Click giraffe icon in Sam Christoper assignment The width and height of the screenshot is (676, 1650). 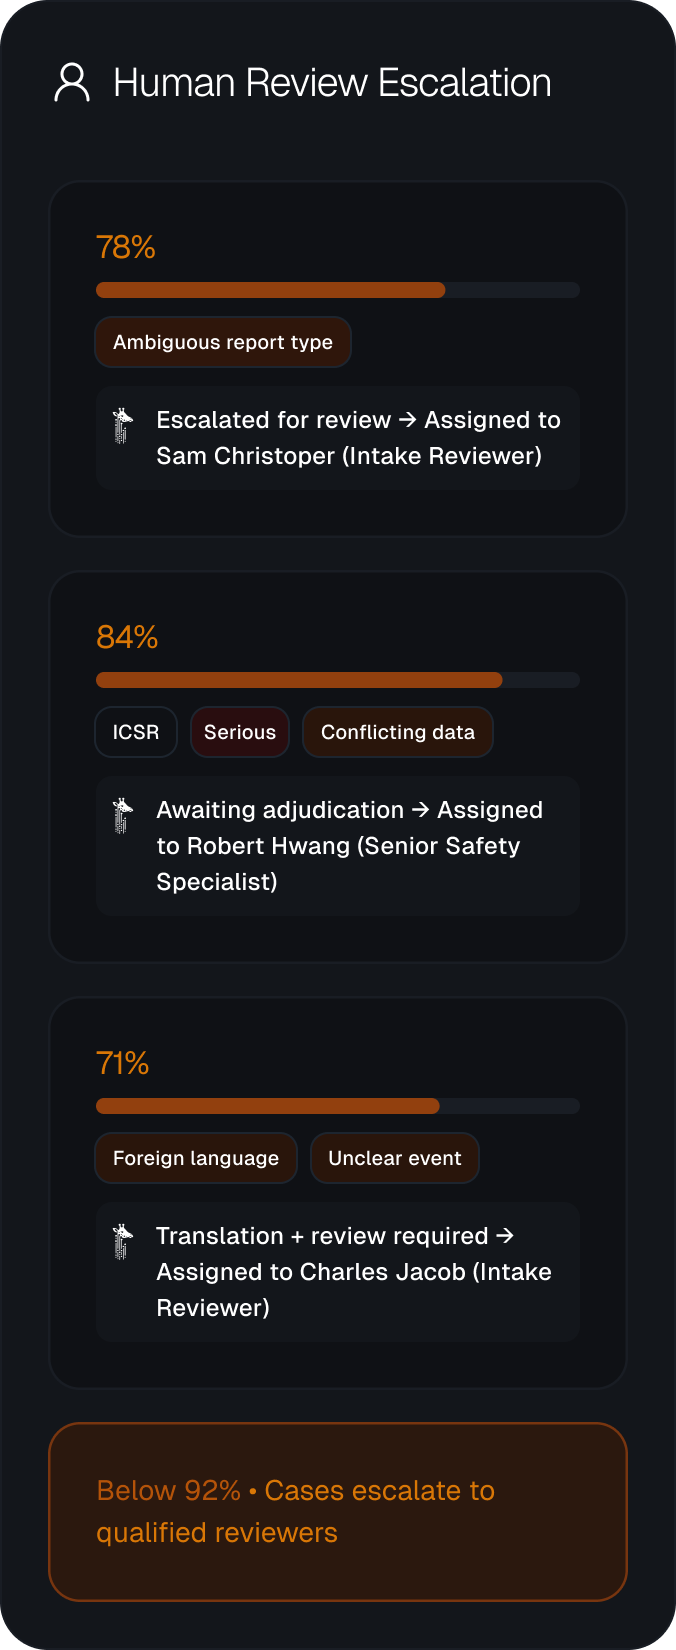point(123,425)
